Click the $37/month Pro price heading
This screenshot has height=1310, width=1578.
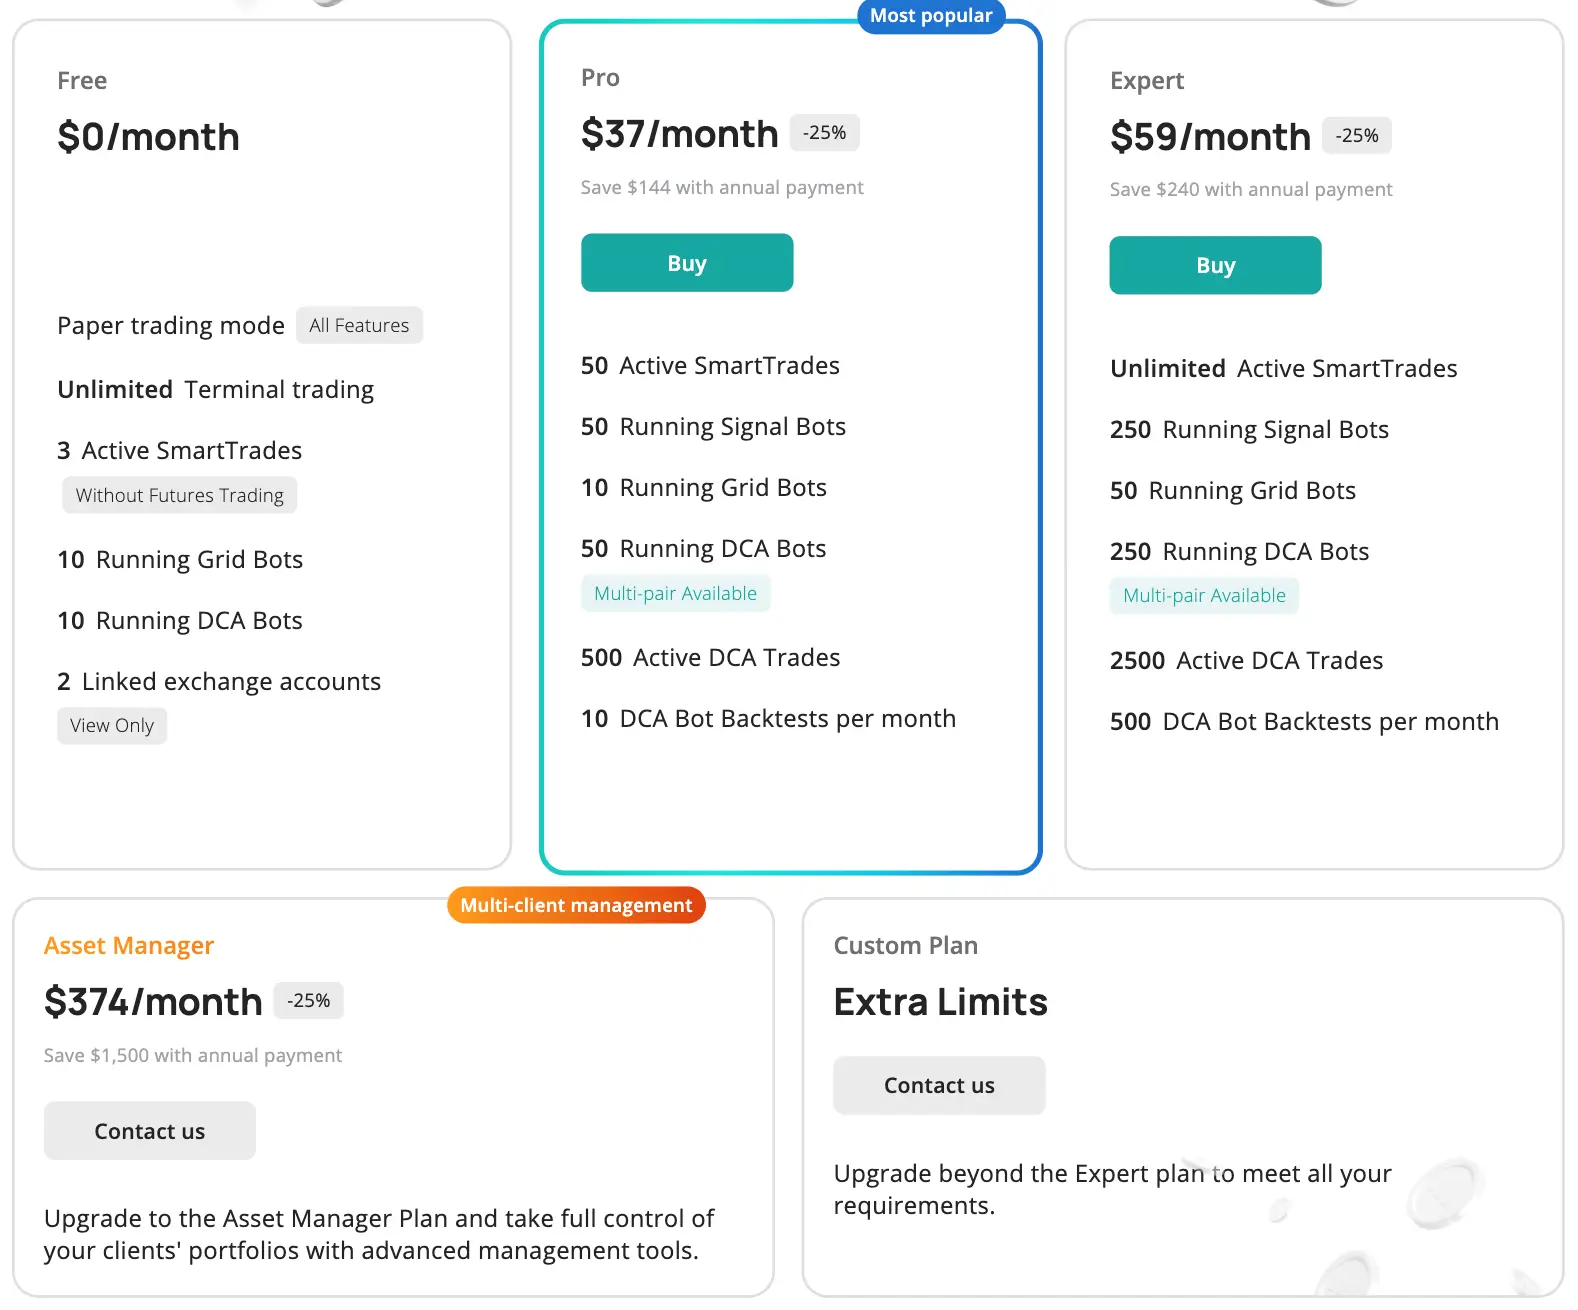(x=679, y=134)
